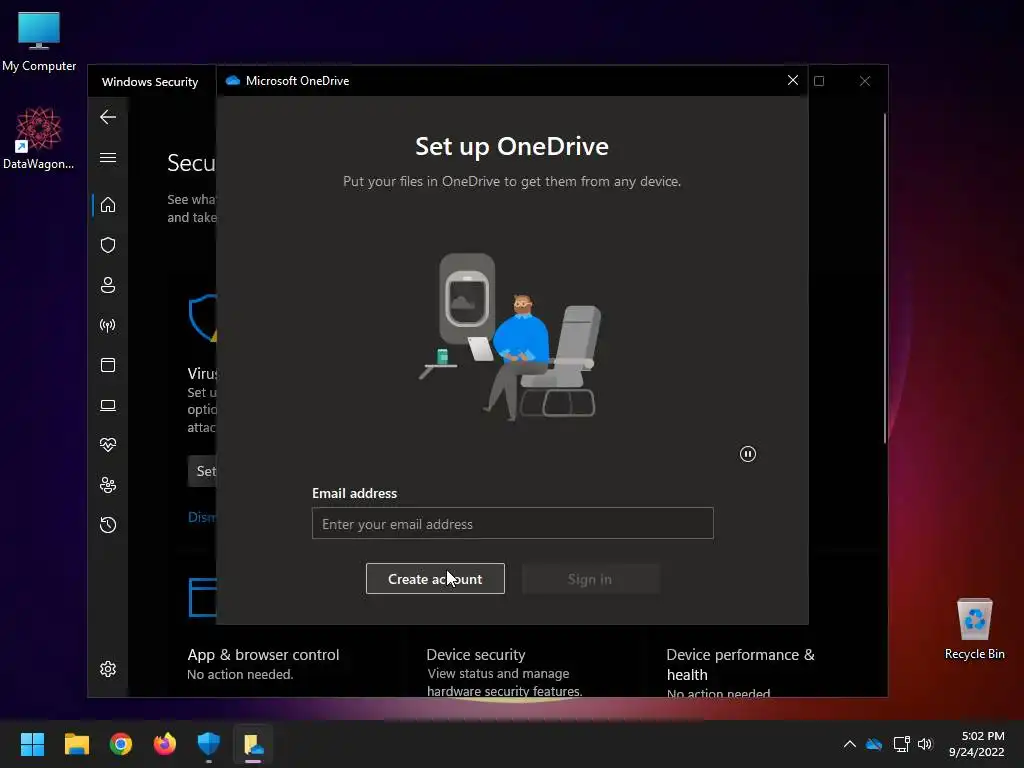
Task: Click the OneDrive setup taskbar icon
Action: pyautogui.click(x=253, y=744)
